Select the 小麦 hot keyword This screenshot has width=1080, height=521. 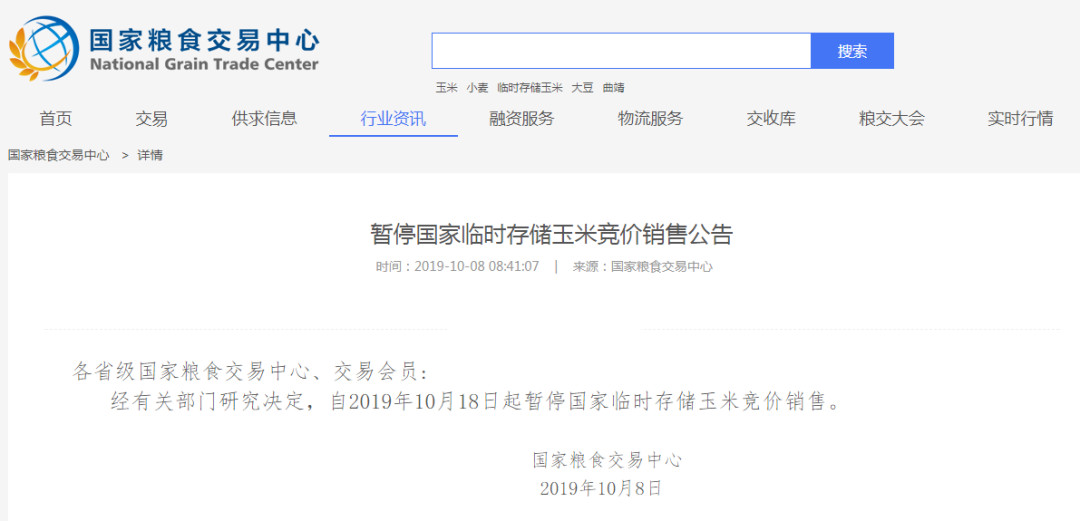[477, 88]
